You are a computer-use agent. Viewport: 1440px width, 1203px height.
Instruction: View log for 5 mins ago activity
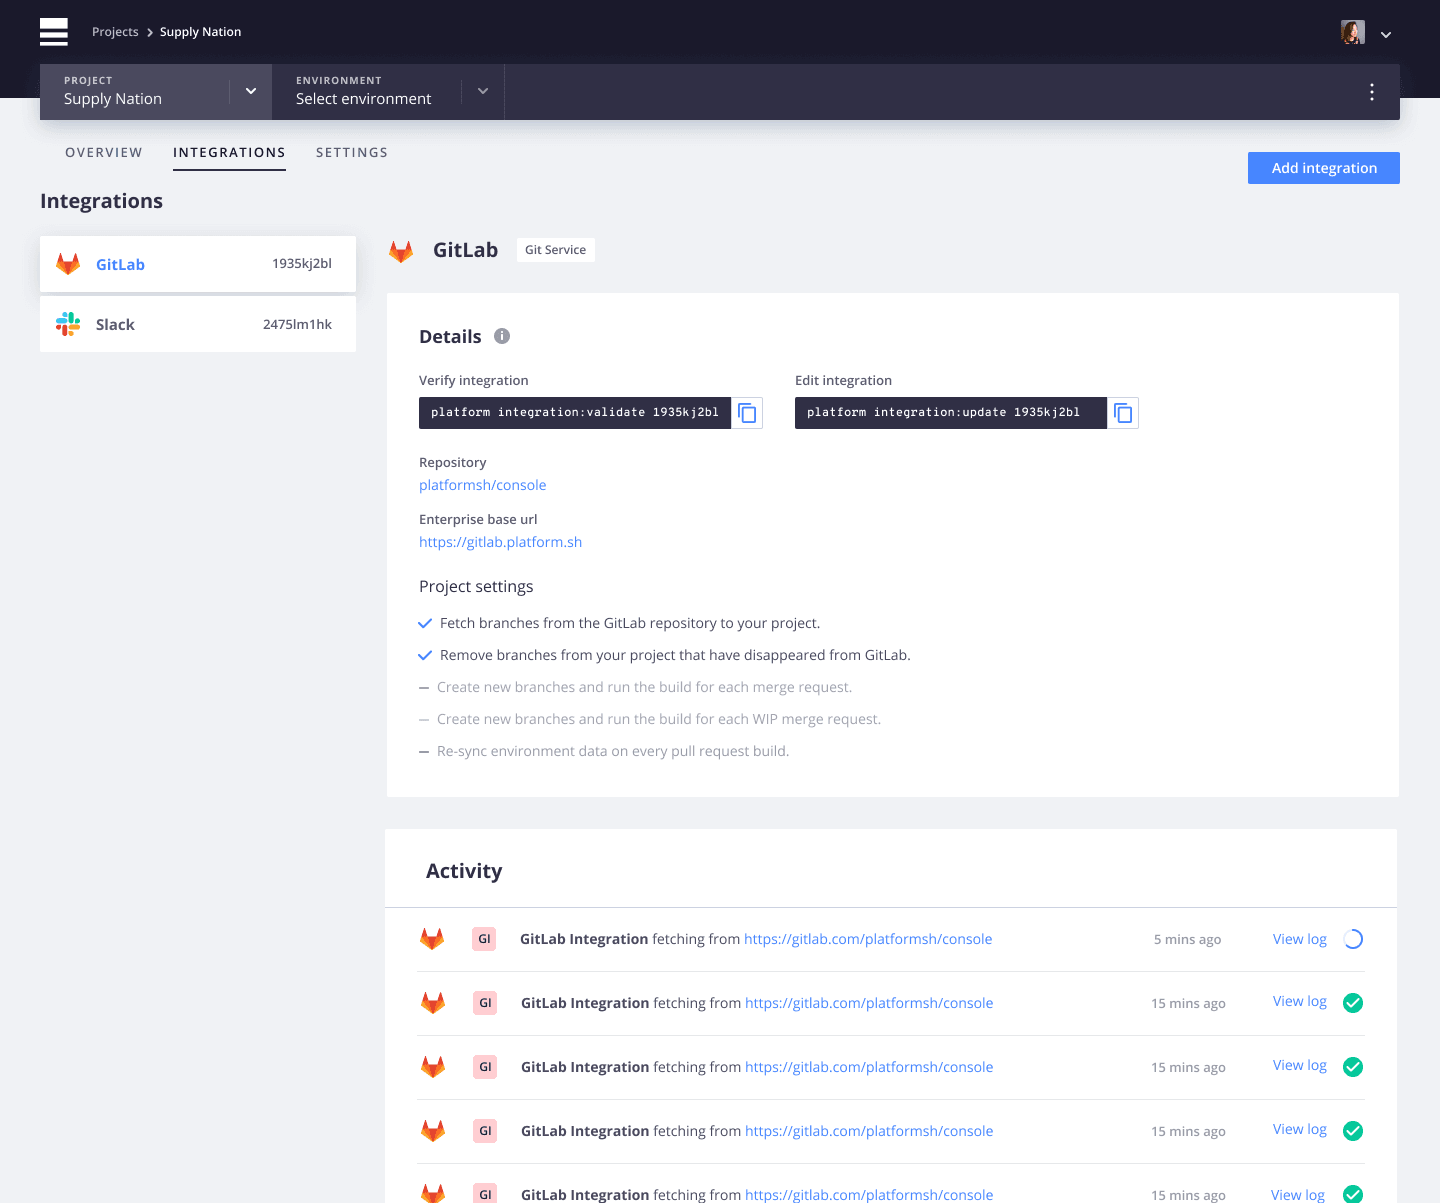(1299, 939)
